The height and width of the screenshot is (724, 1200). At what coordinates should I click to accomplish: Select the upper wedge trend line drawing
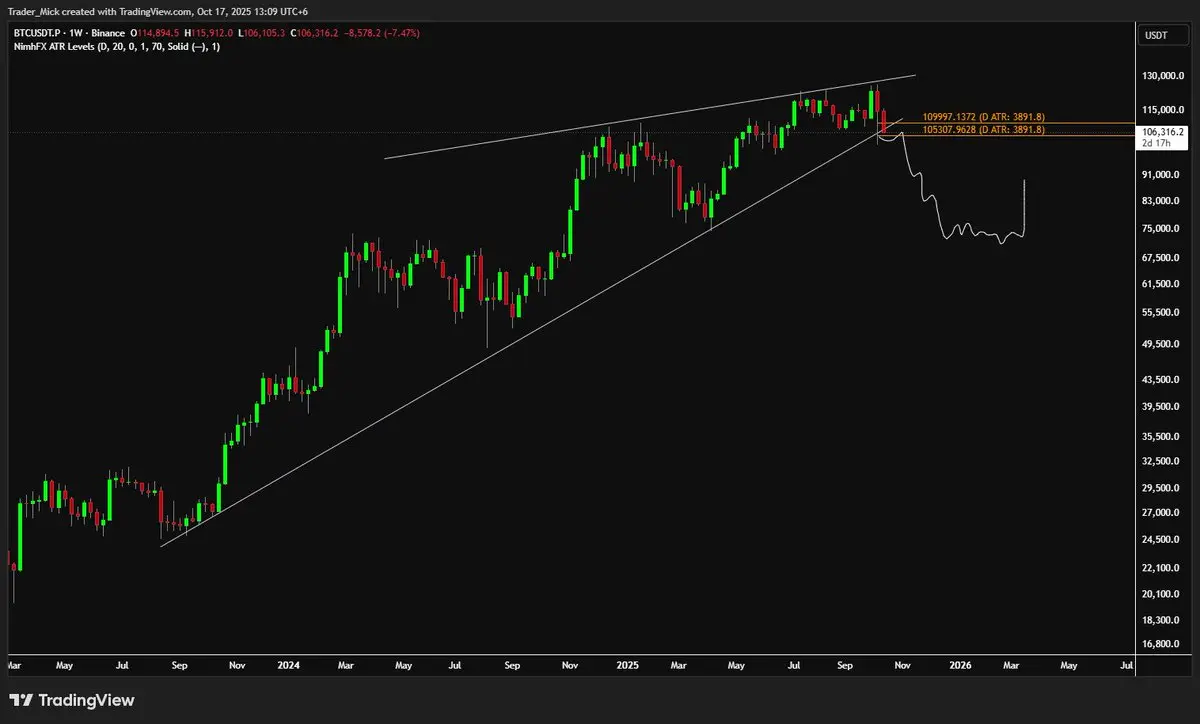pyautogui.click(x=650, y=116)
